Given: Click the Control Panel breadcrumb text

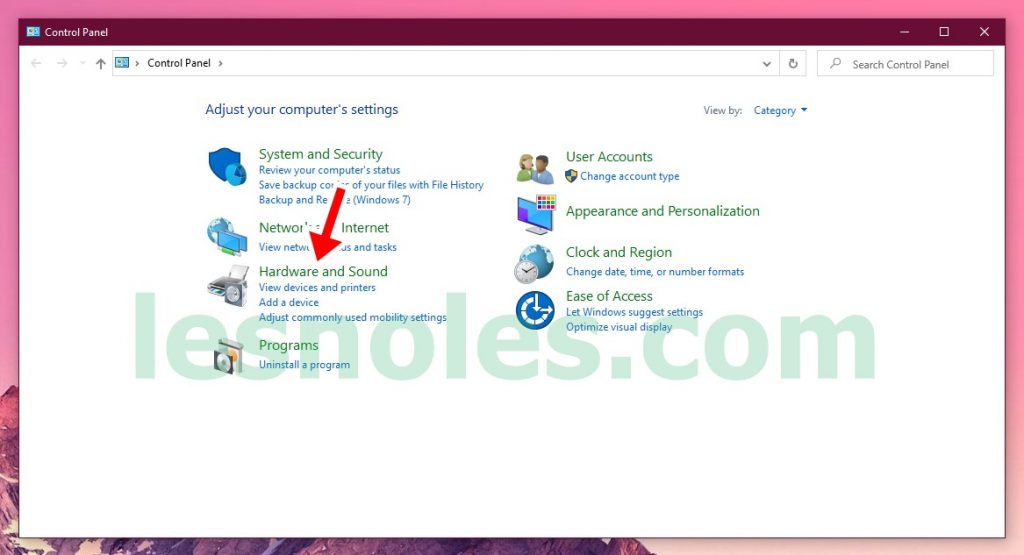Looking at the screenshot, I should [x=179, y=63].
